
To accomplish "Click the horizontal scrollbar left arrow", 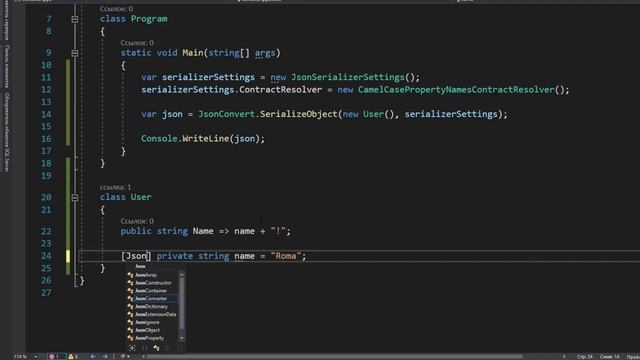I will (143, 357).
